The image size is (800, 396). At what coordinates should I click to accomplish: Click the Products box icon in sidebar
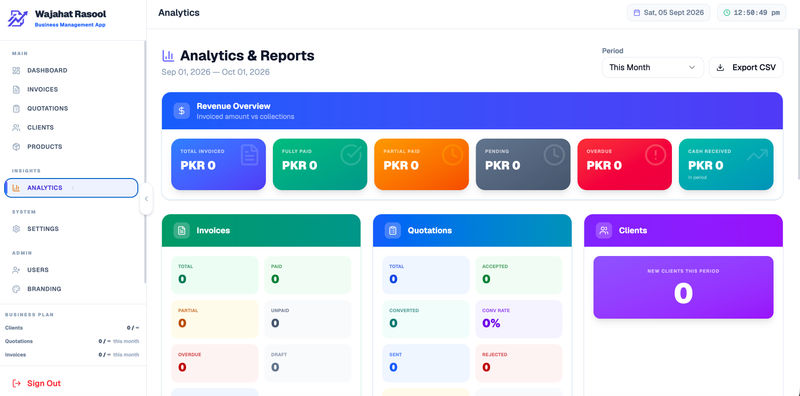point(16,147)
